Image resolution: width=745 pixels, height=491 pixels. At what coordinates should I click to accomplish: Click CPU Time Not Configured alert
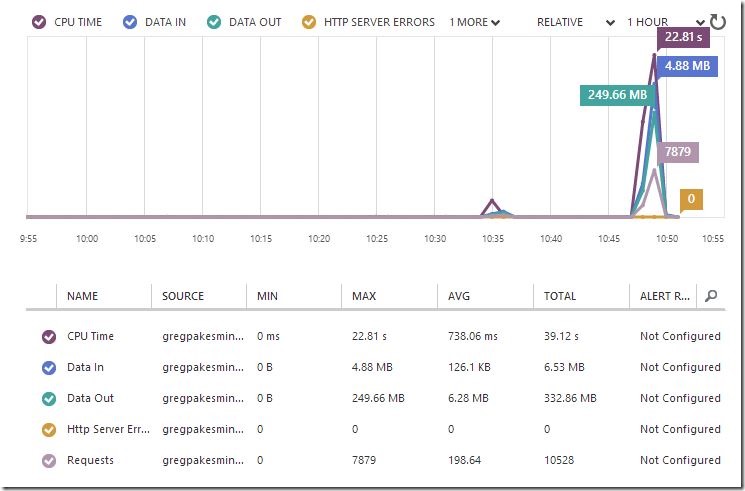(x=680, y=336)
